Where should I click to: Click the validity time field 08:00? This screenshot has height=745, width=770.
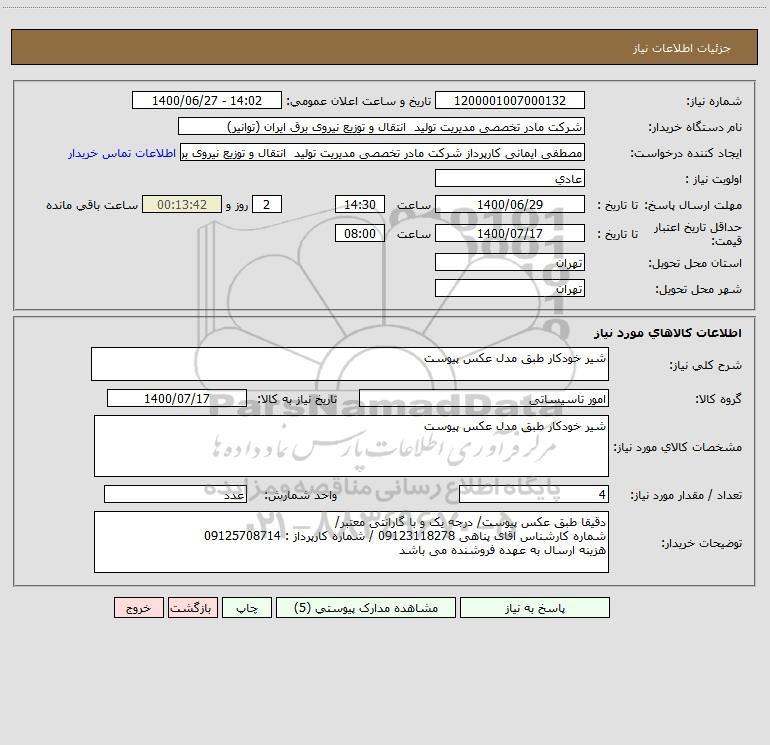coord(359,233)
